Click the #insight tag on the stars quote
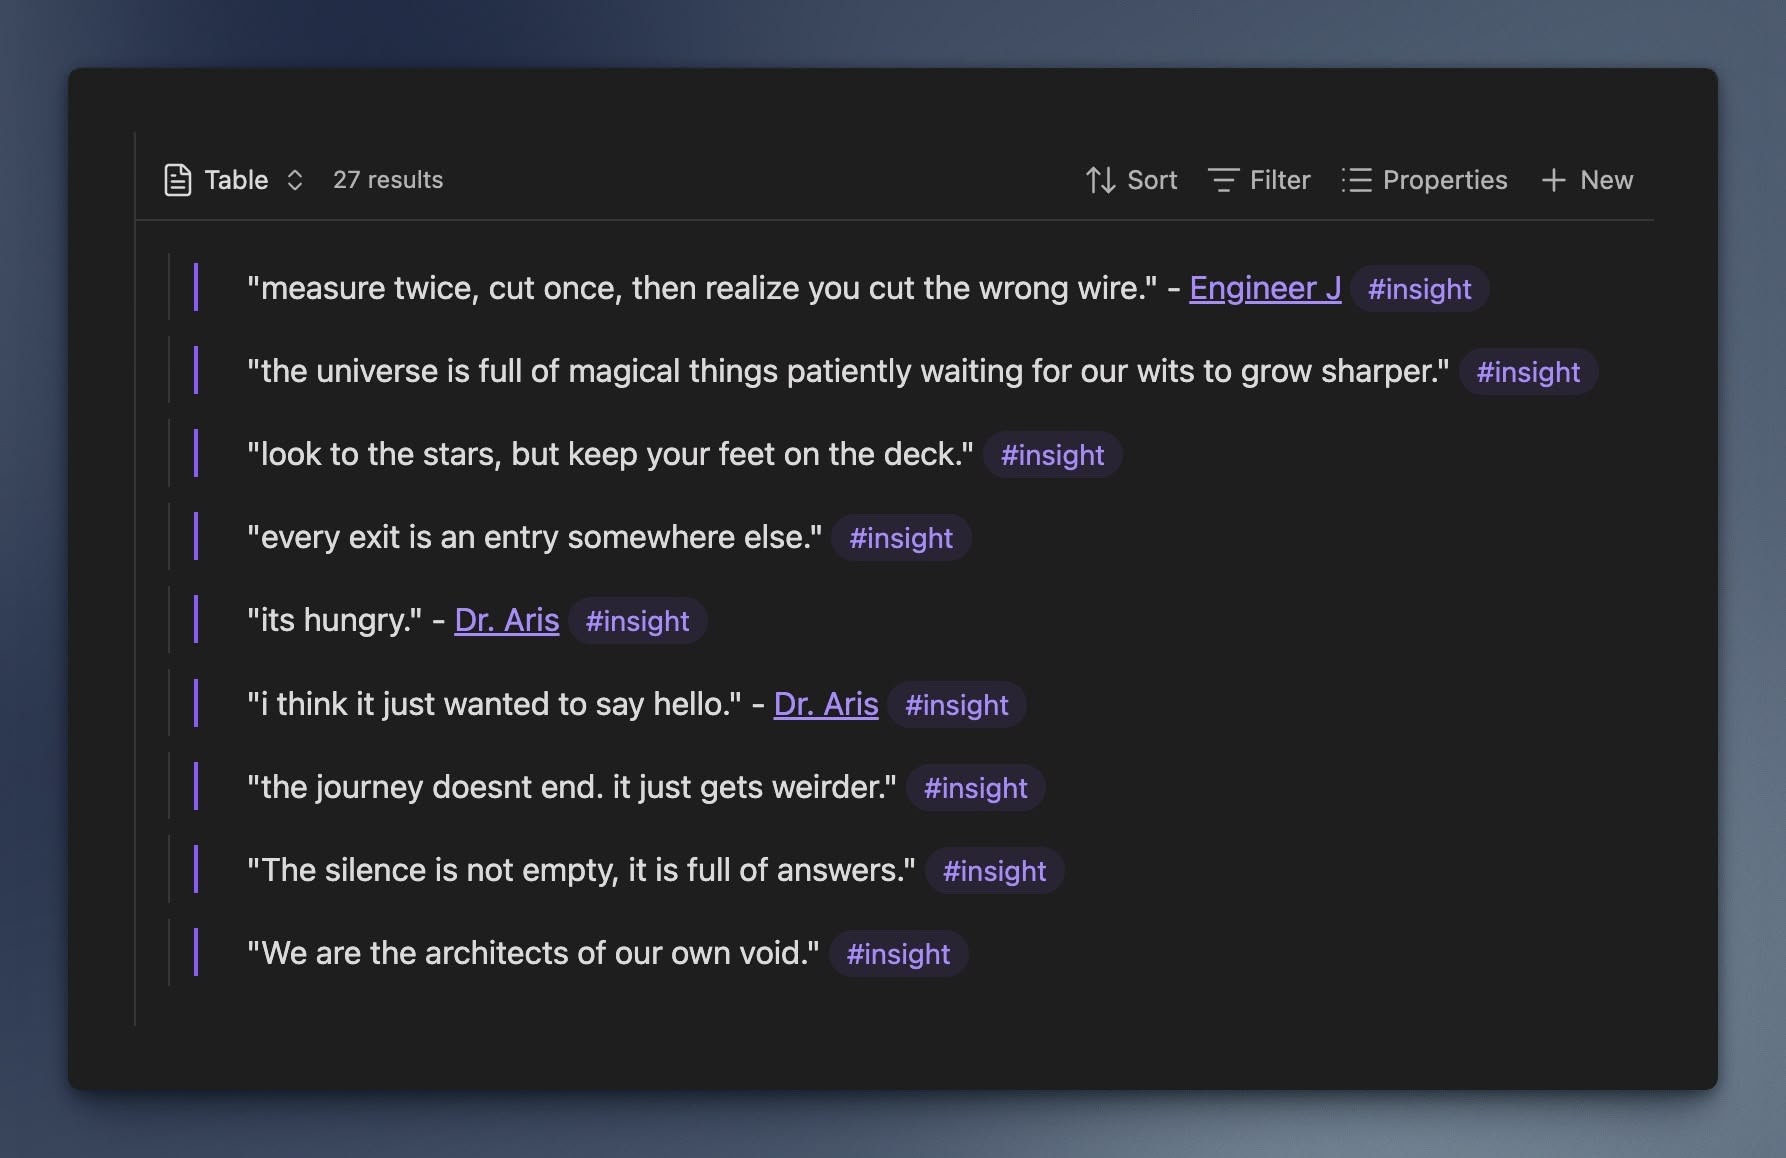The height and width of the screenshot is (1158, 1786). point(1052,454)
